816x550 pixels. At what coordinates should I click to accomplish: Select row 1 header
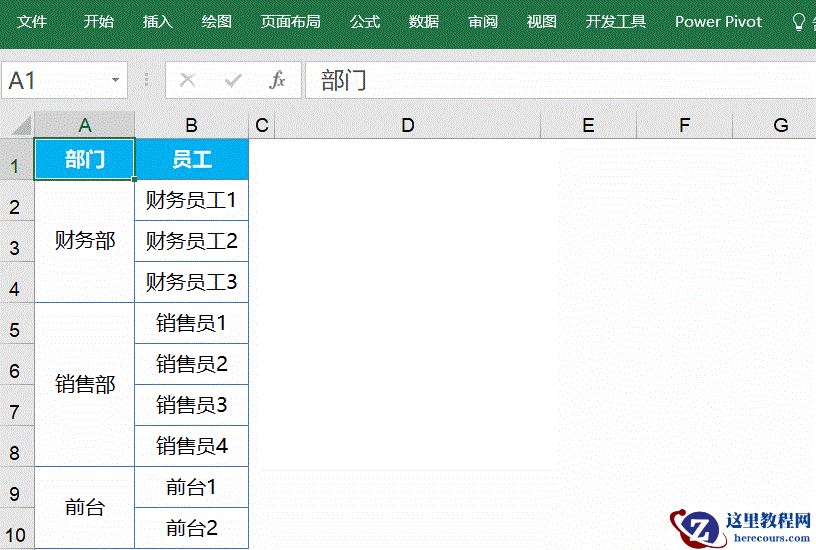point(17,159)
